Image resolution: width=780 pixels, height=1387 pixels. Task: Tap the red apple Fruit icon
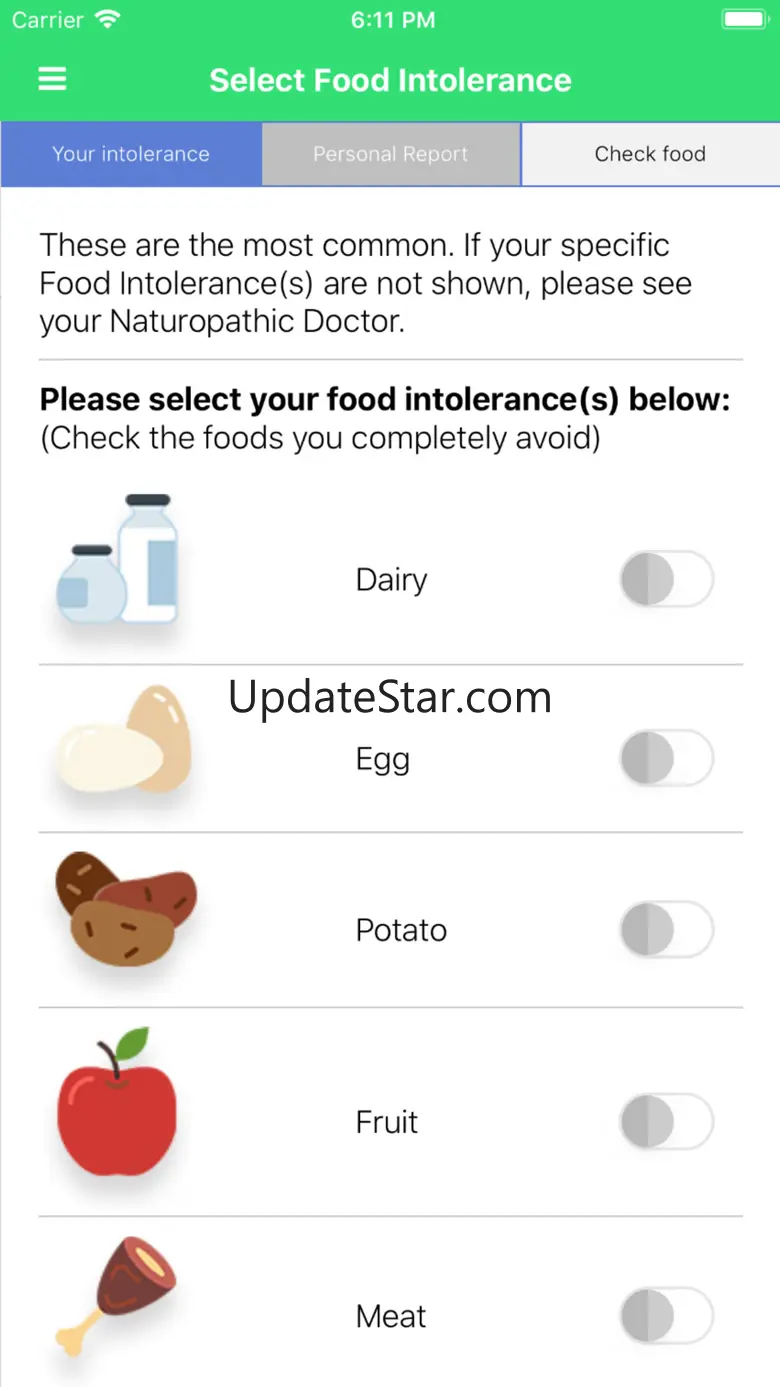116,1103
